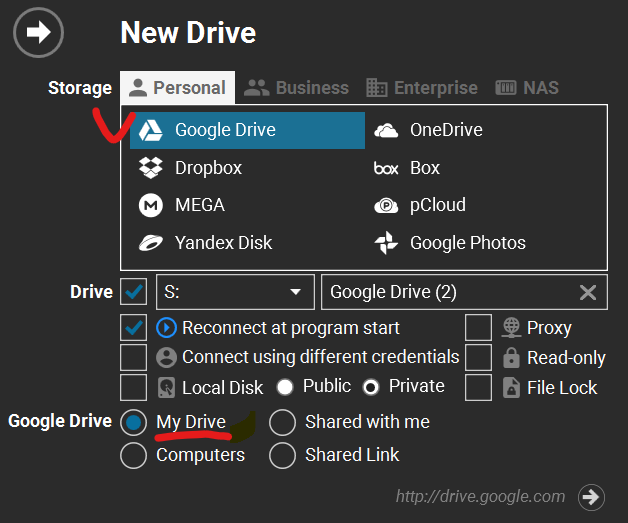The width and height of the screenshot is (628, 523).
Task: Enable the Proxy checkbox
Action: 479,327
